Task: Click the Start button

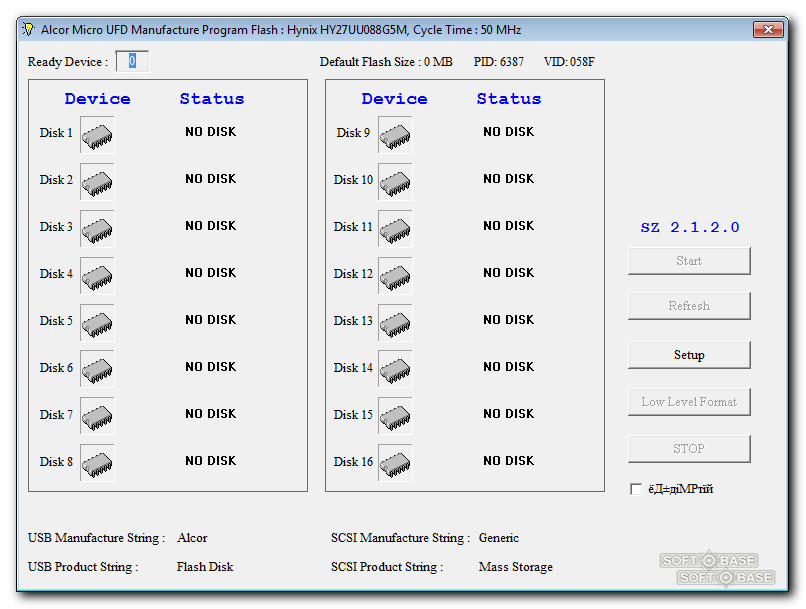Action: pos(689,261)
